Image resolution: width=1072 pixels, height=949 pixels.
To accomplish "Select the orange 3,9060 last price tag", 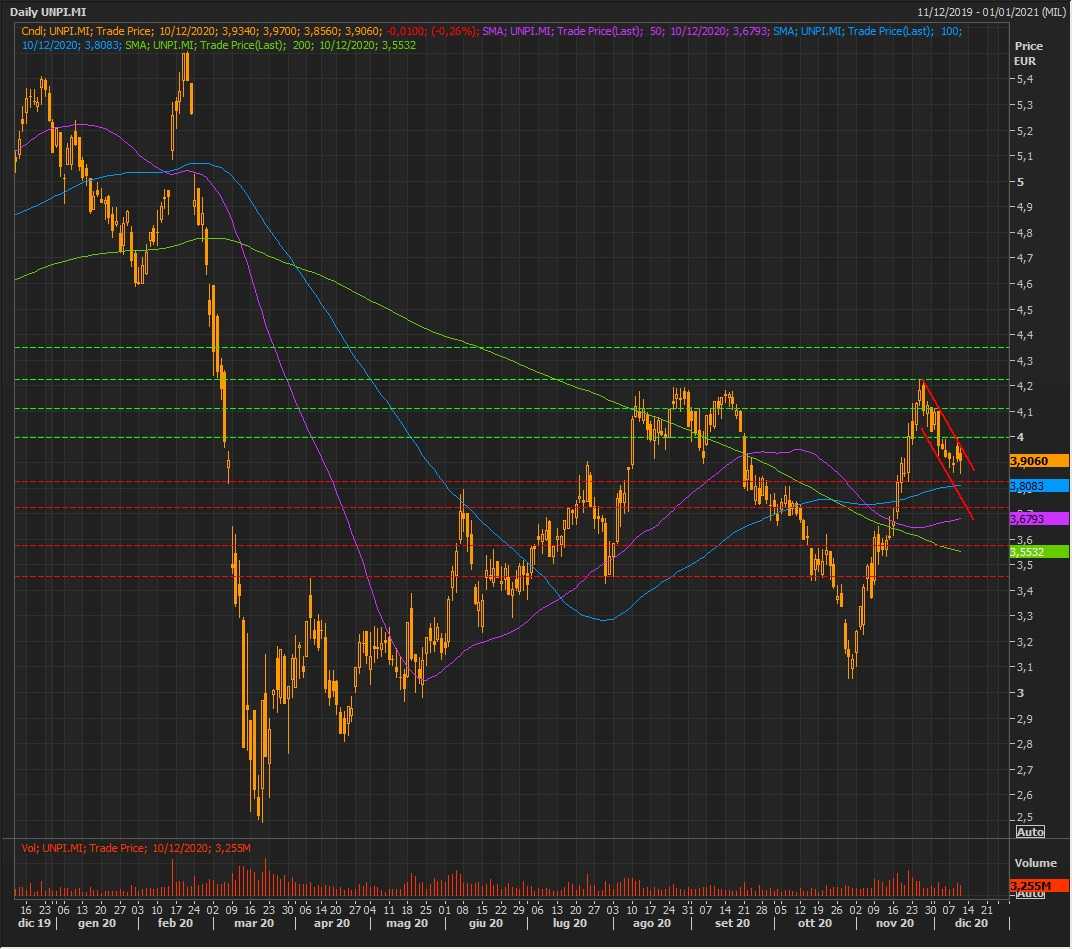I will point(1039,461).
